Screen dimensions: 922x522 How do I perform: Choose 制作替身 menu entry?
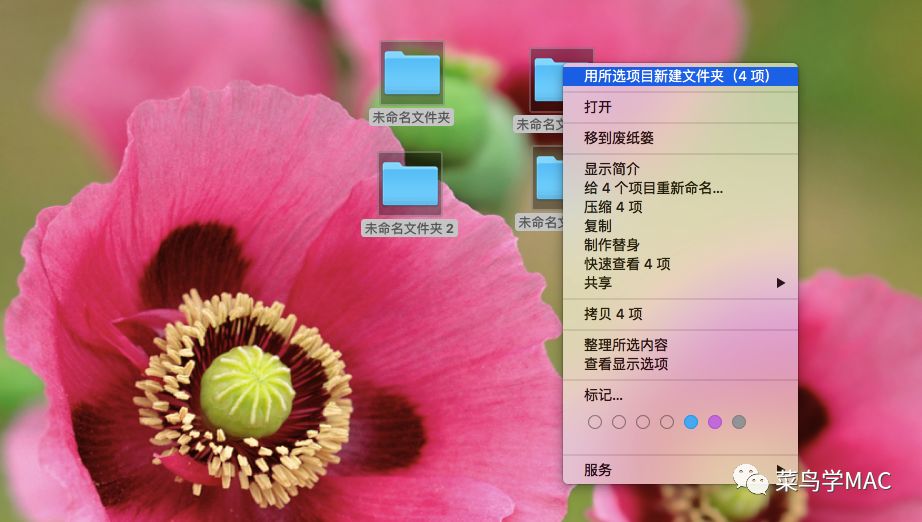[680, 245]
